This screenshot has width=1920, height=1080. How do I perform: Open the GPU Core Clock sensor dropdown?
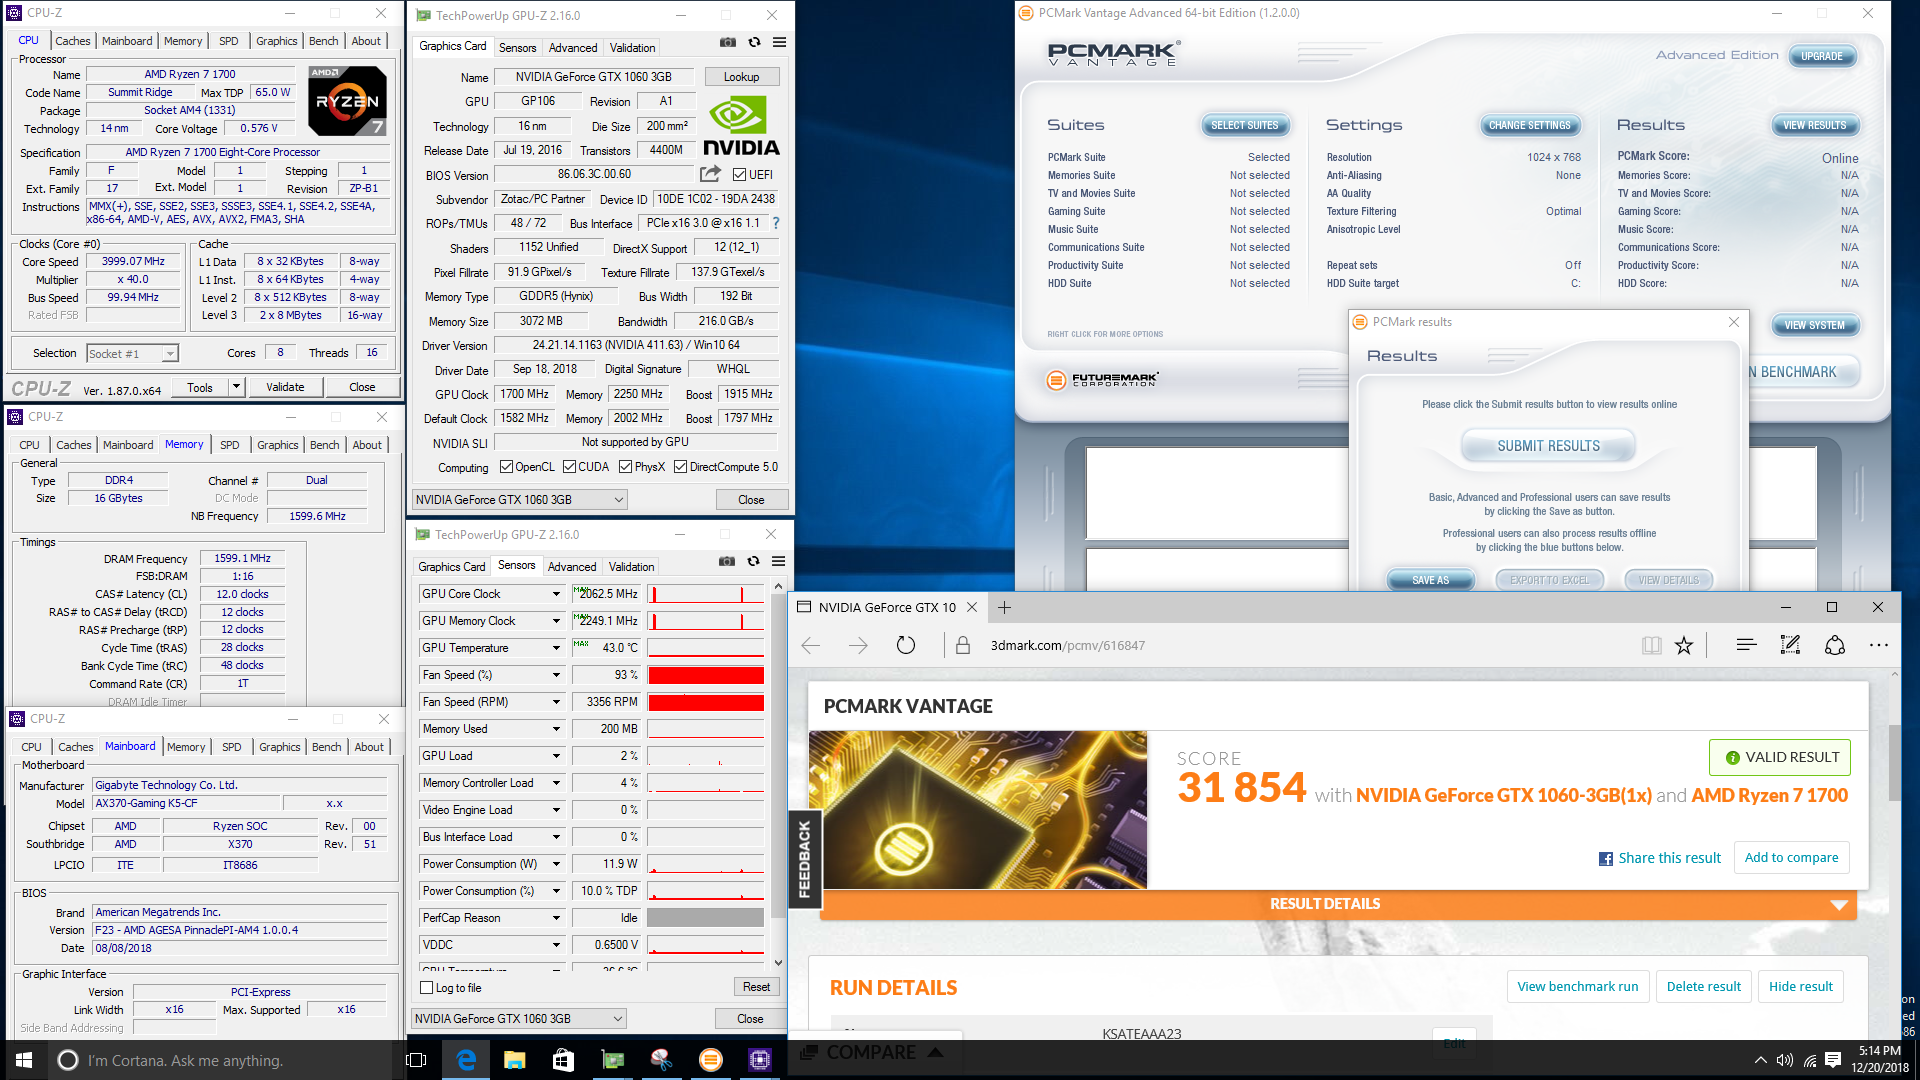pos(557,594)
